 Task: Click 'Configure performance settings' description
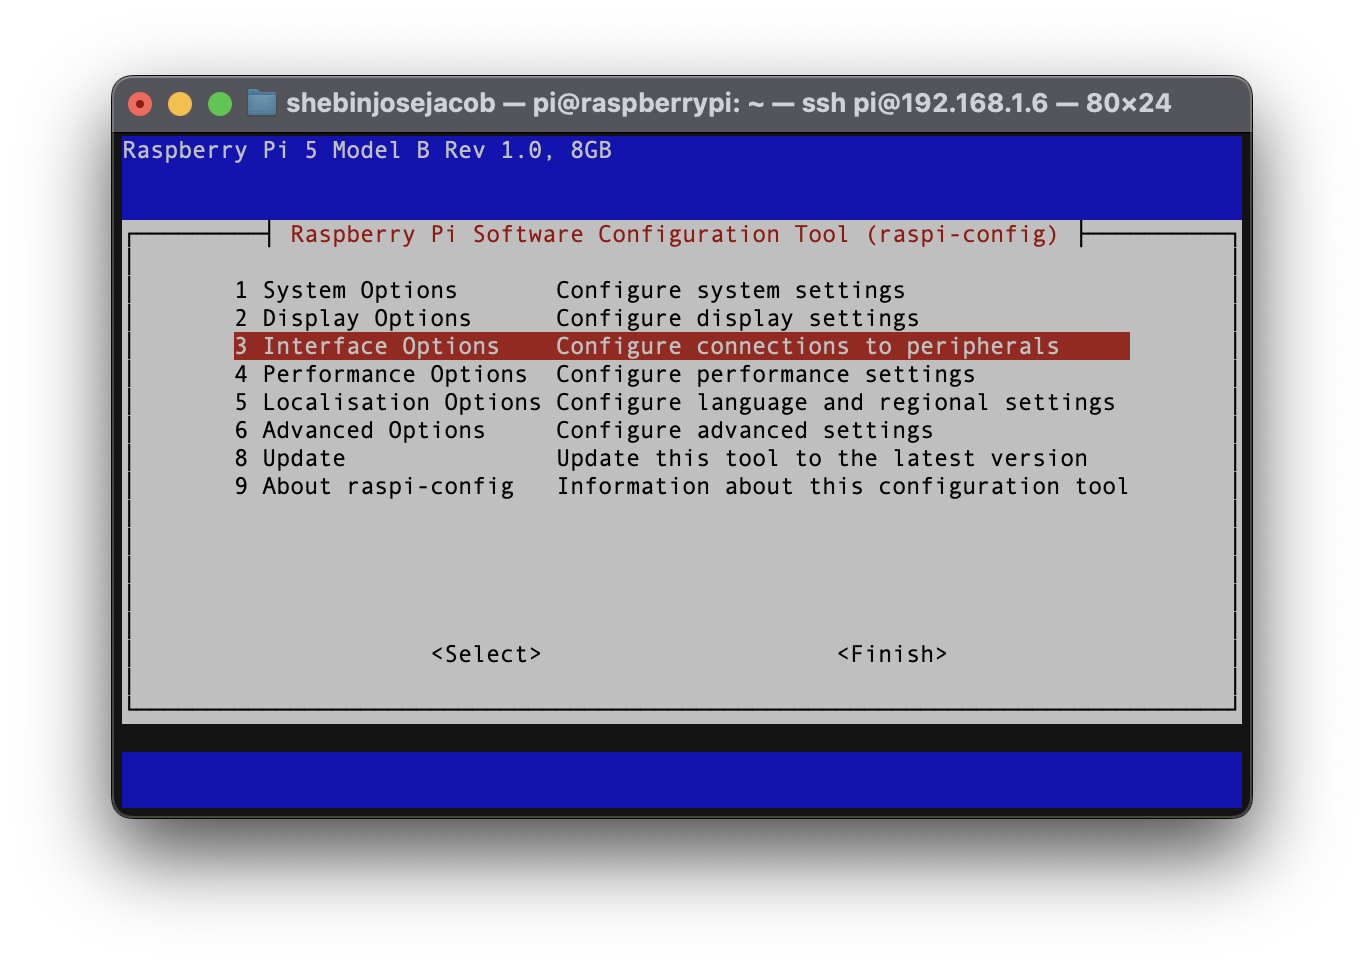(x=766, y=374)
